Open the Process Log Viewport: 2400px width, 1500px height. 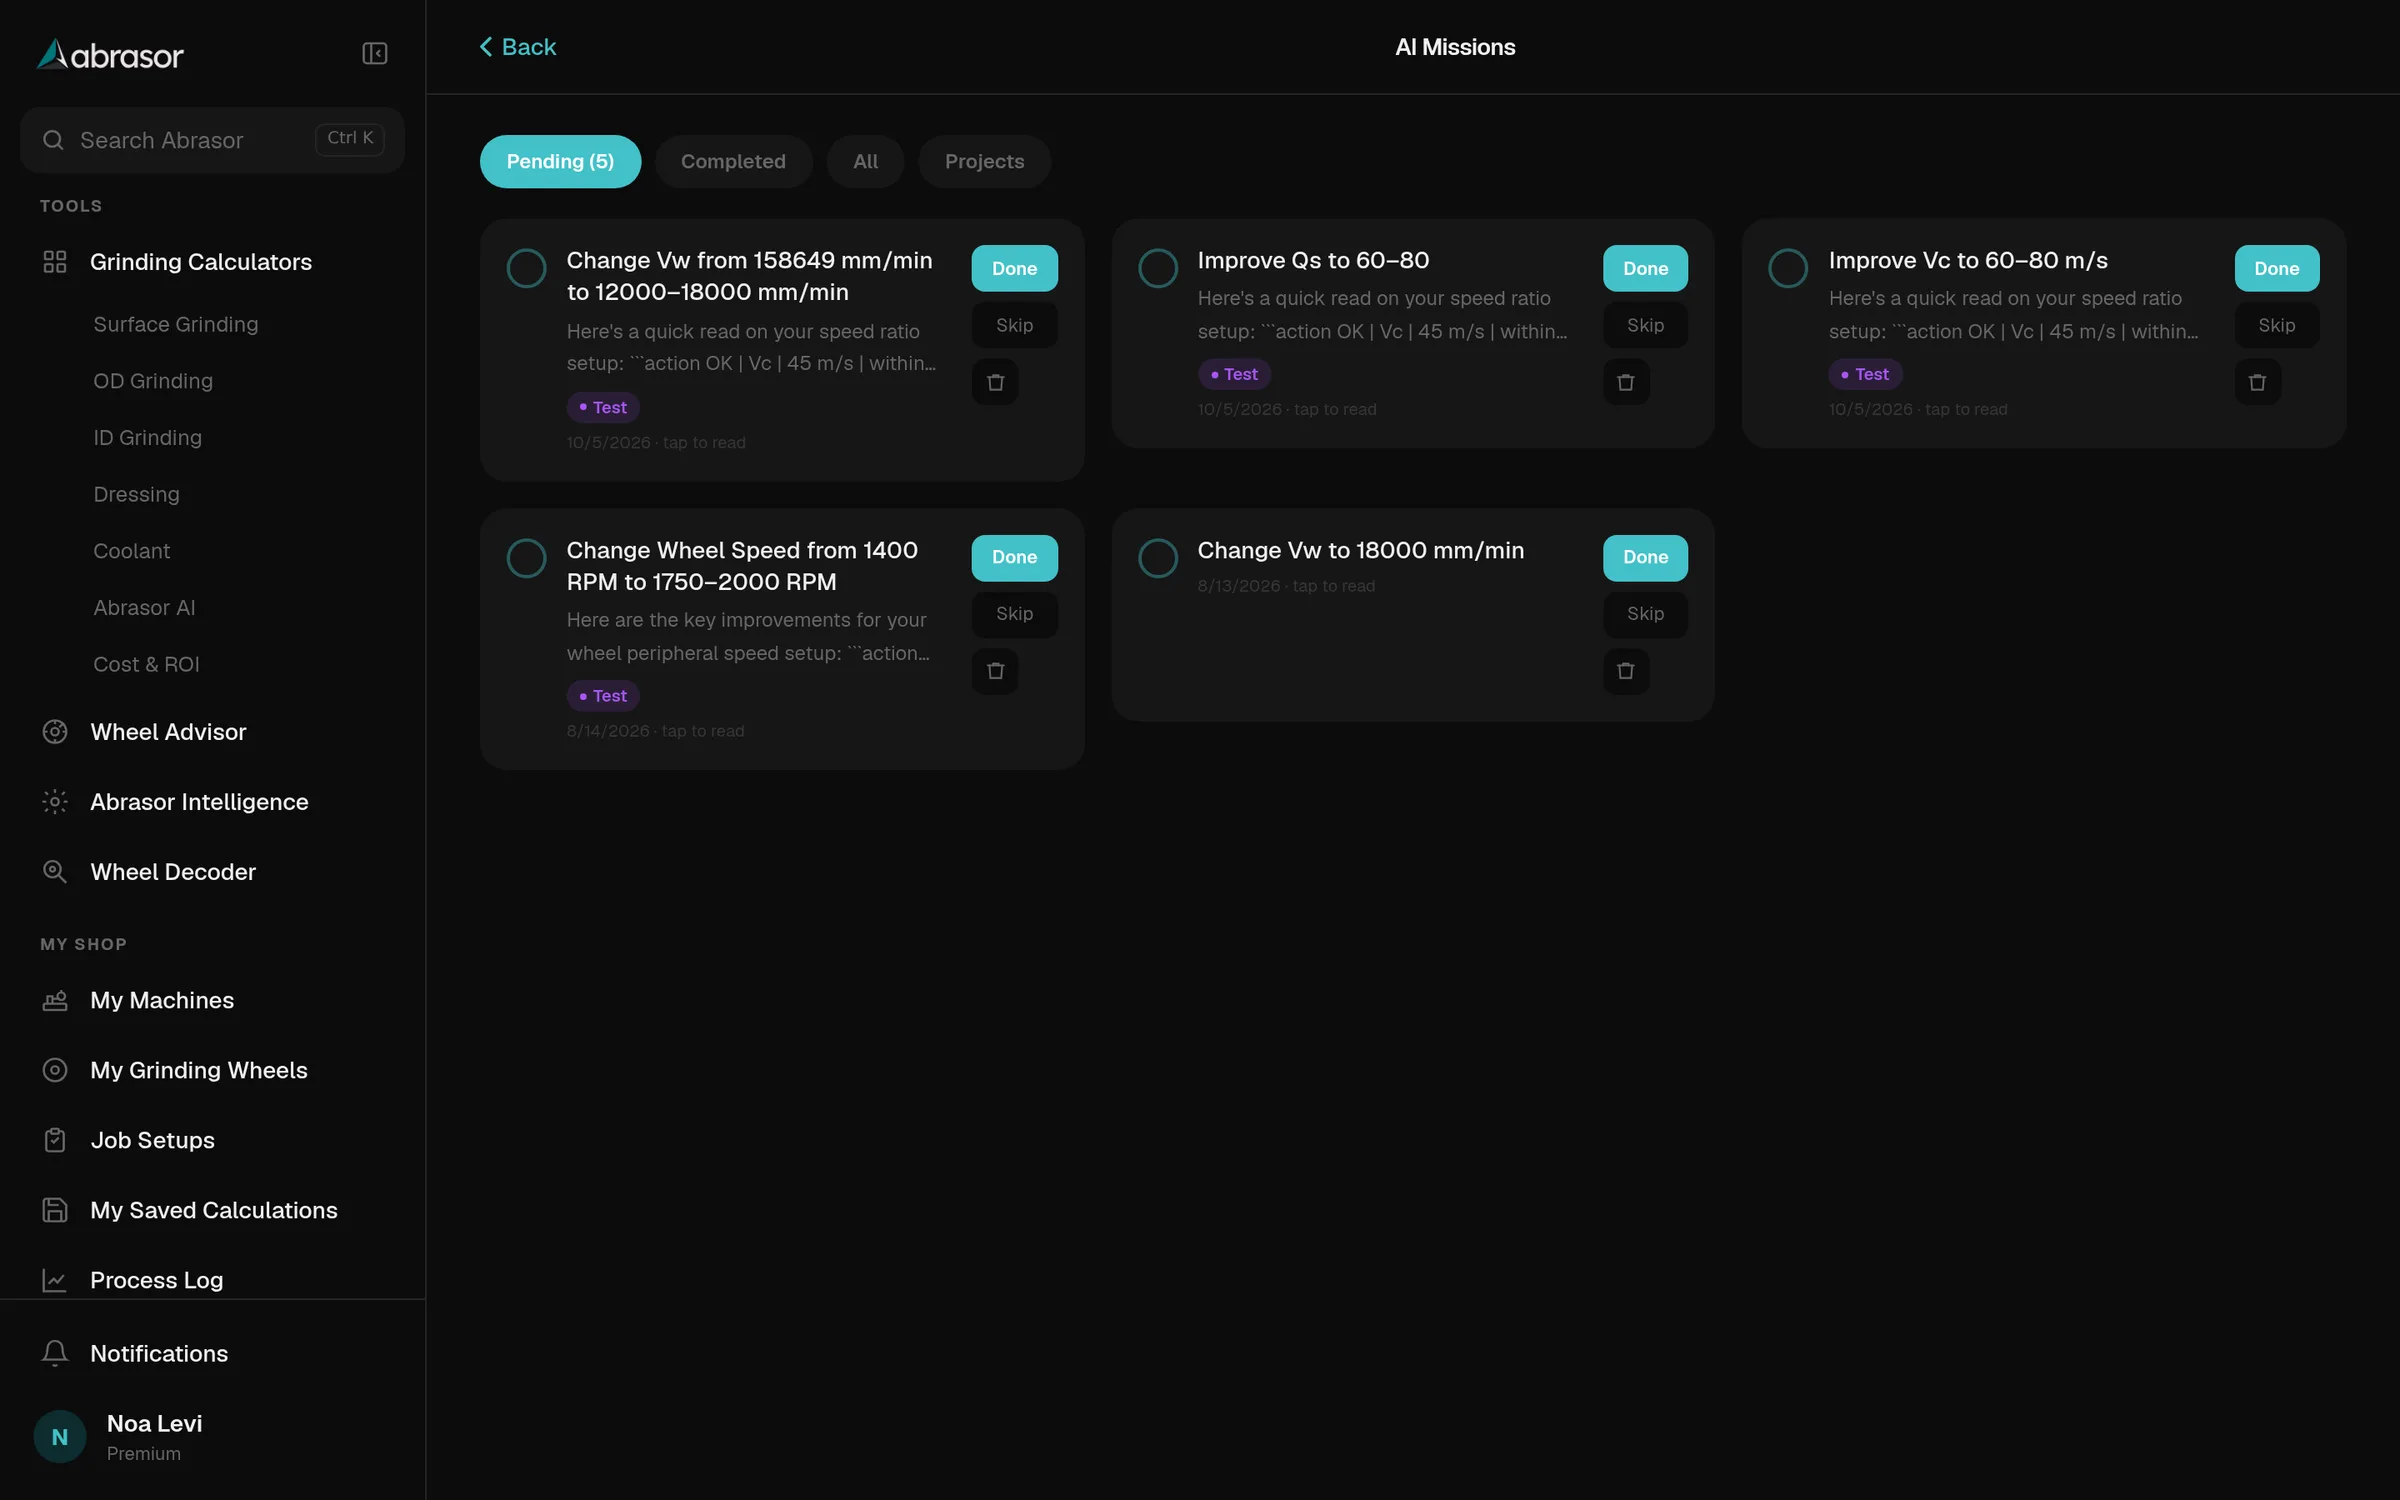[212, 1280]
